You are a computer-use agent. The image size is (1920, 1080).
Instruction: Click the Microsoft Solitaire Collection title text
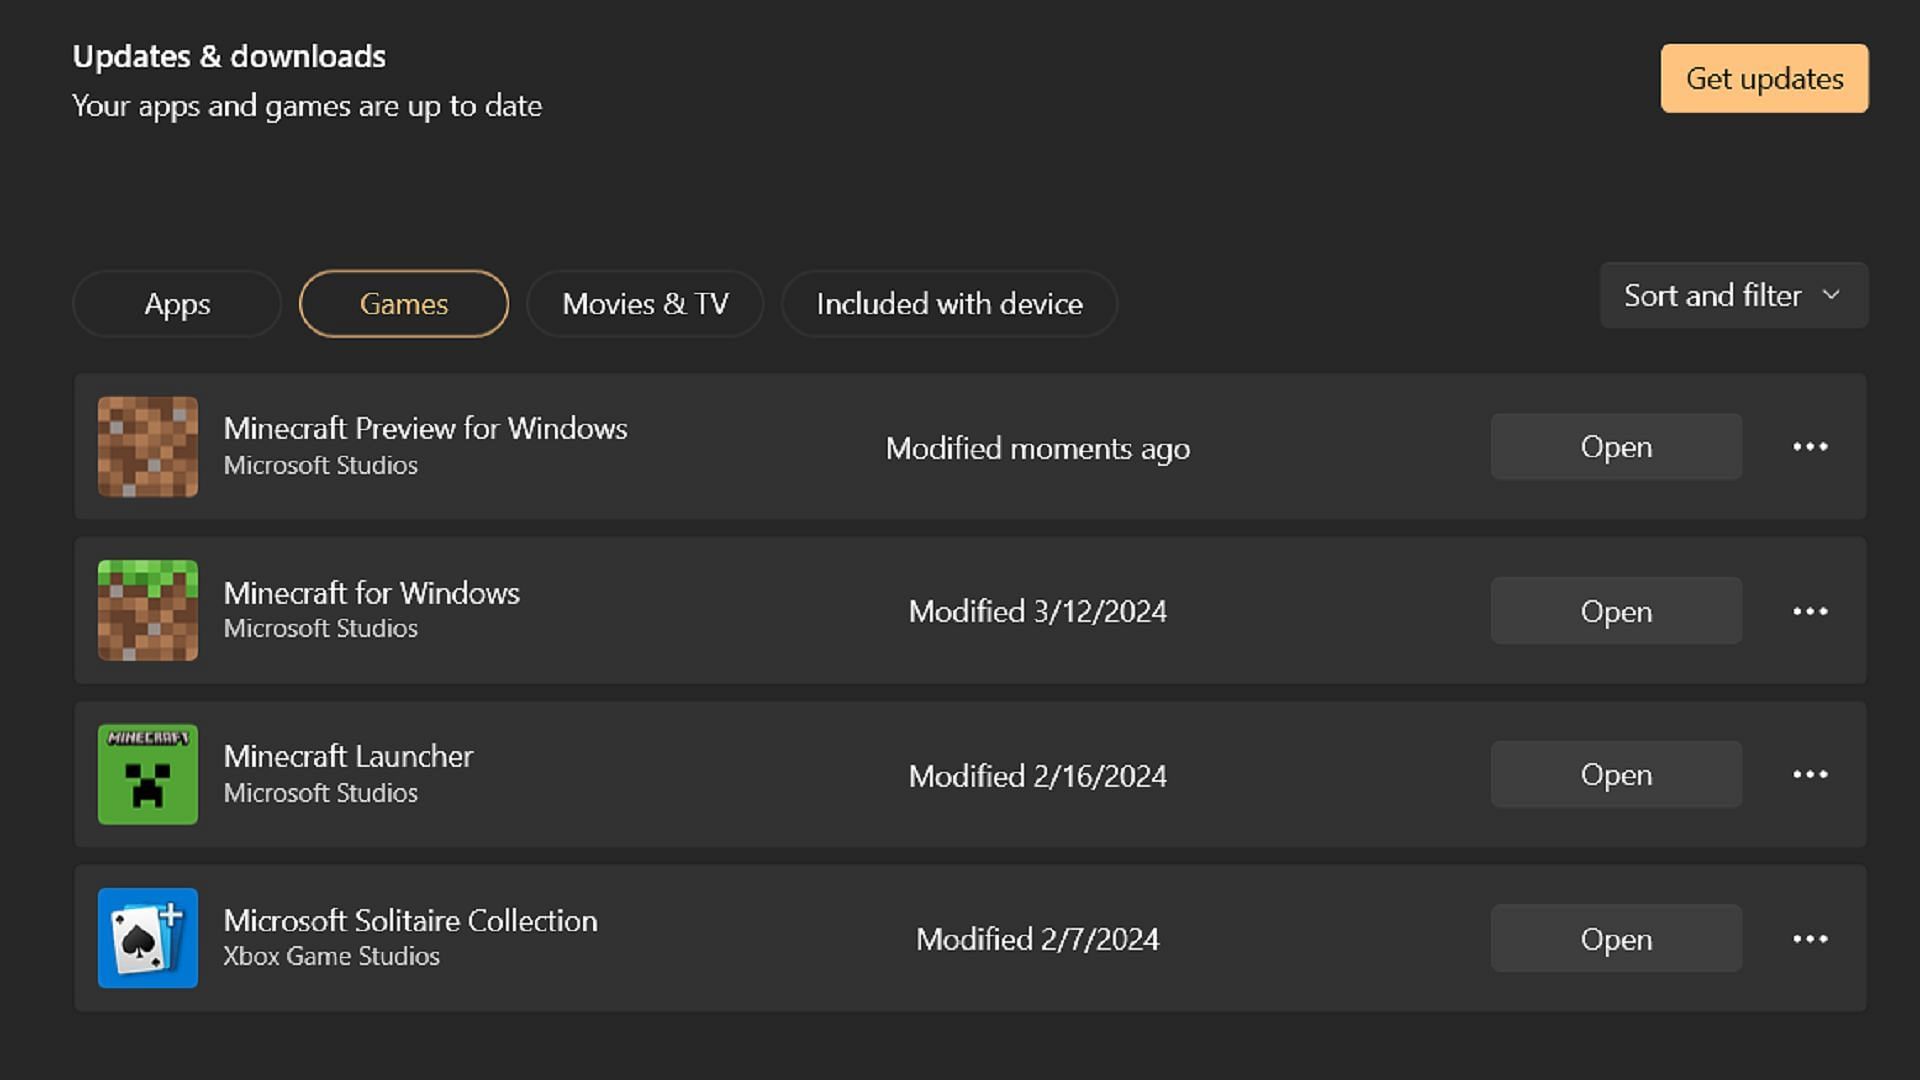(410, 921)
